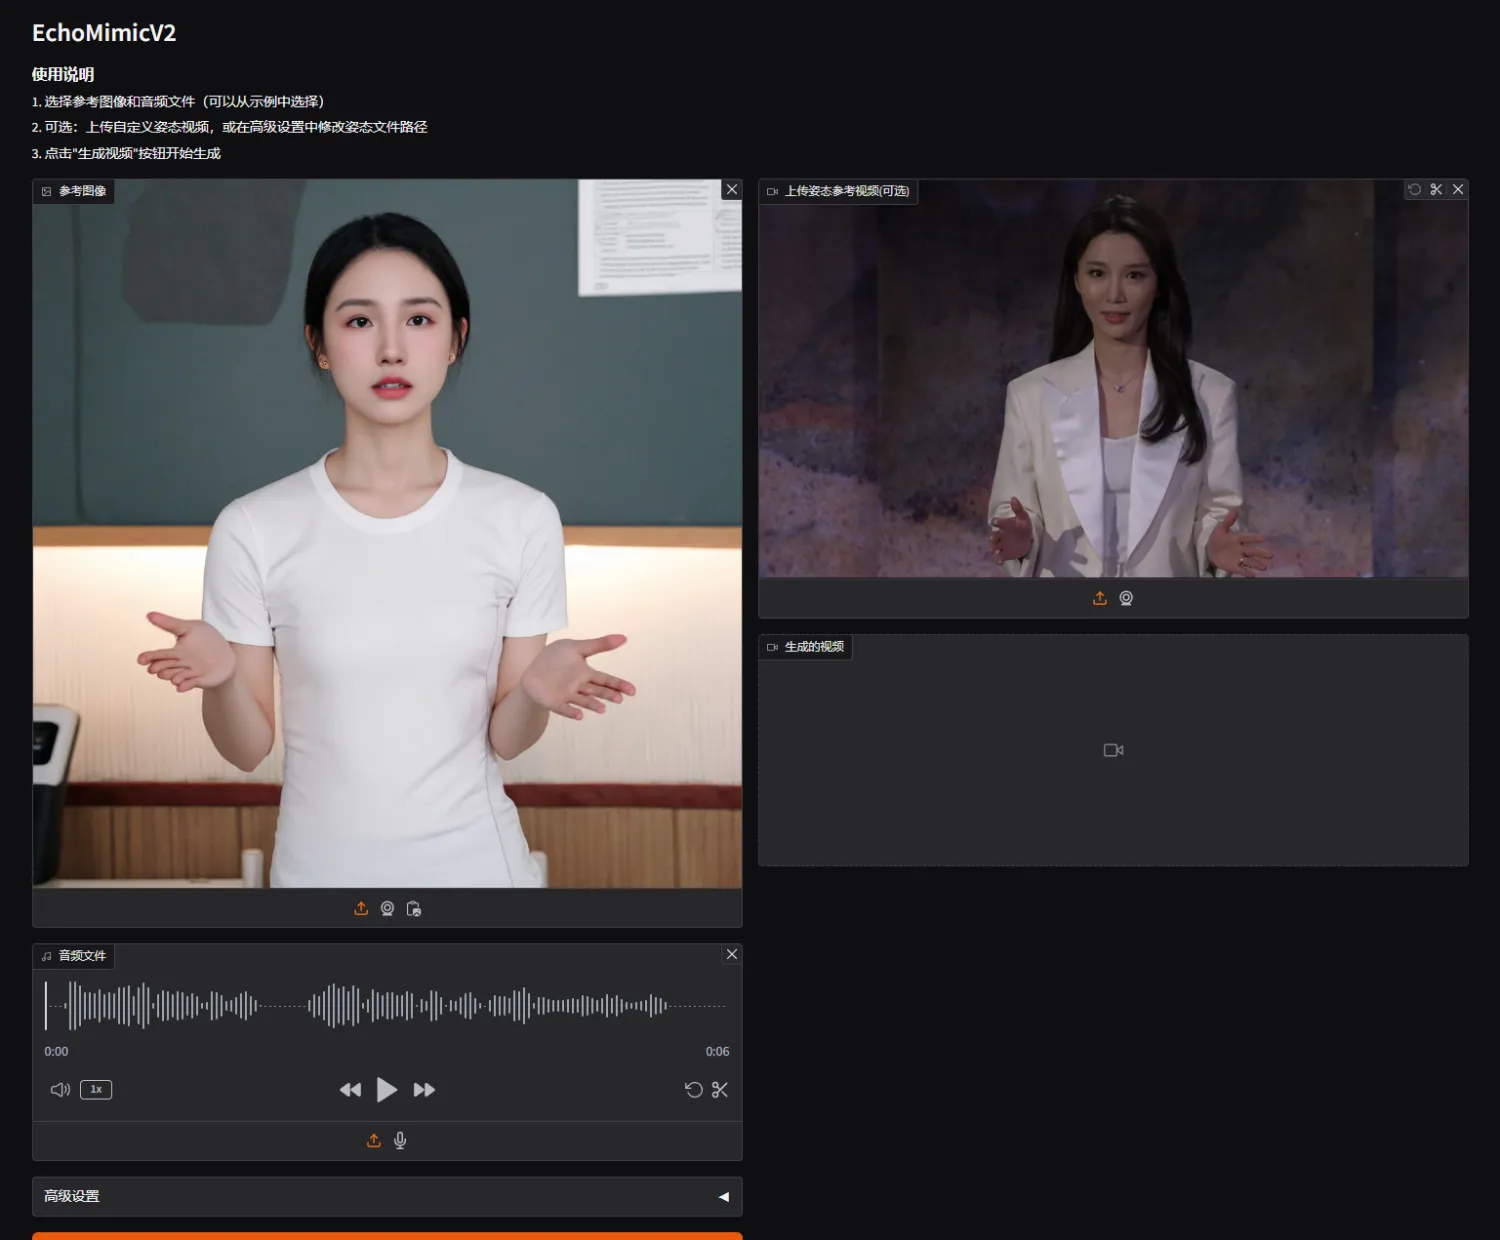
Task: Trim the audio with scissors icon
Action: click(720, 1090)
